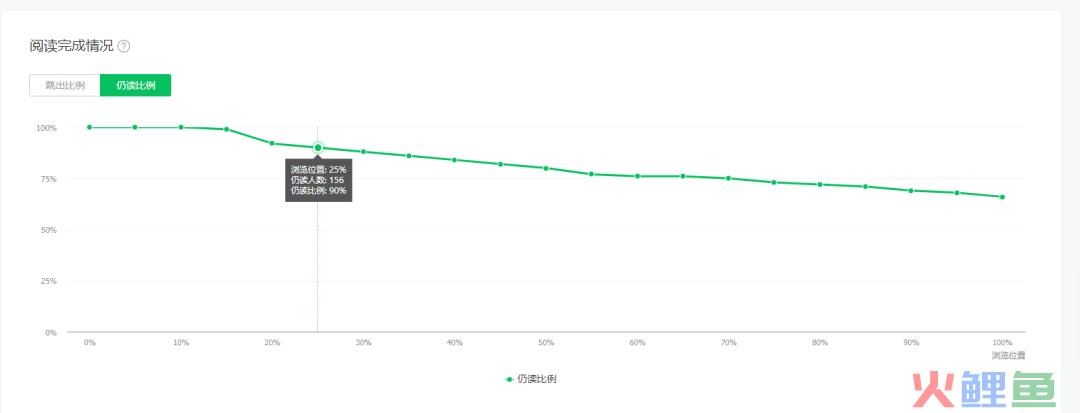Click the final data point at 100%
Image resolution: width=1080 pixels, height=413 pixels.
click(x=1002, y=197)
